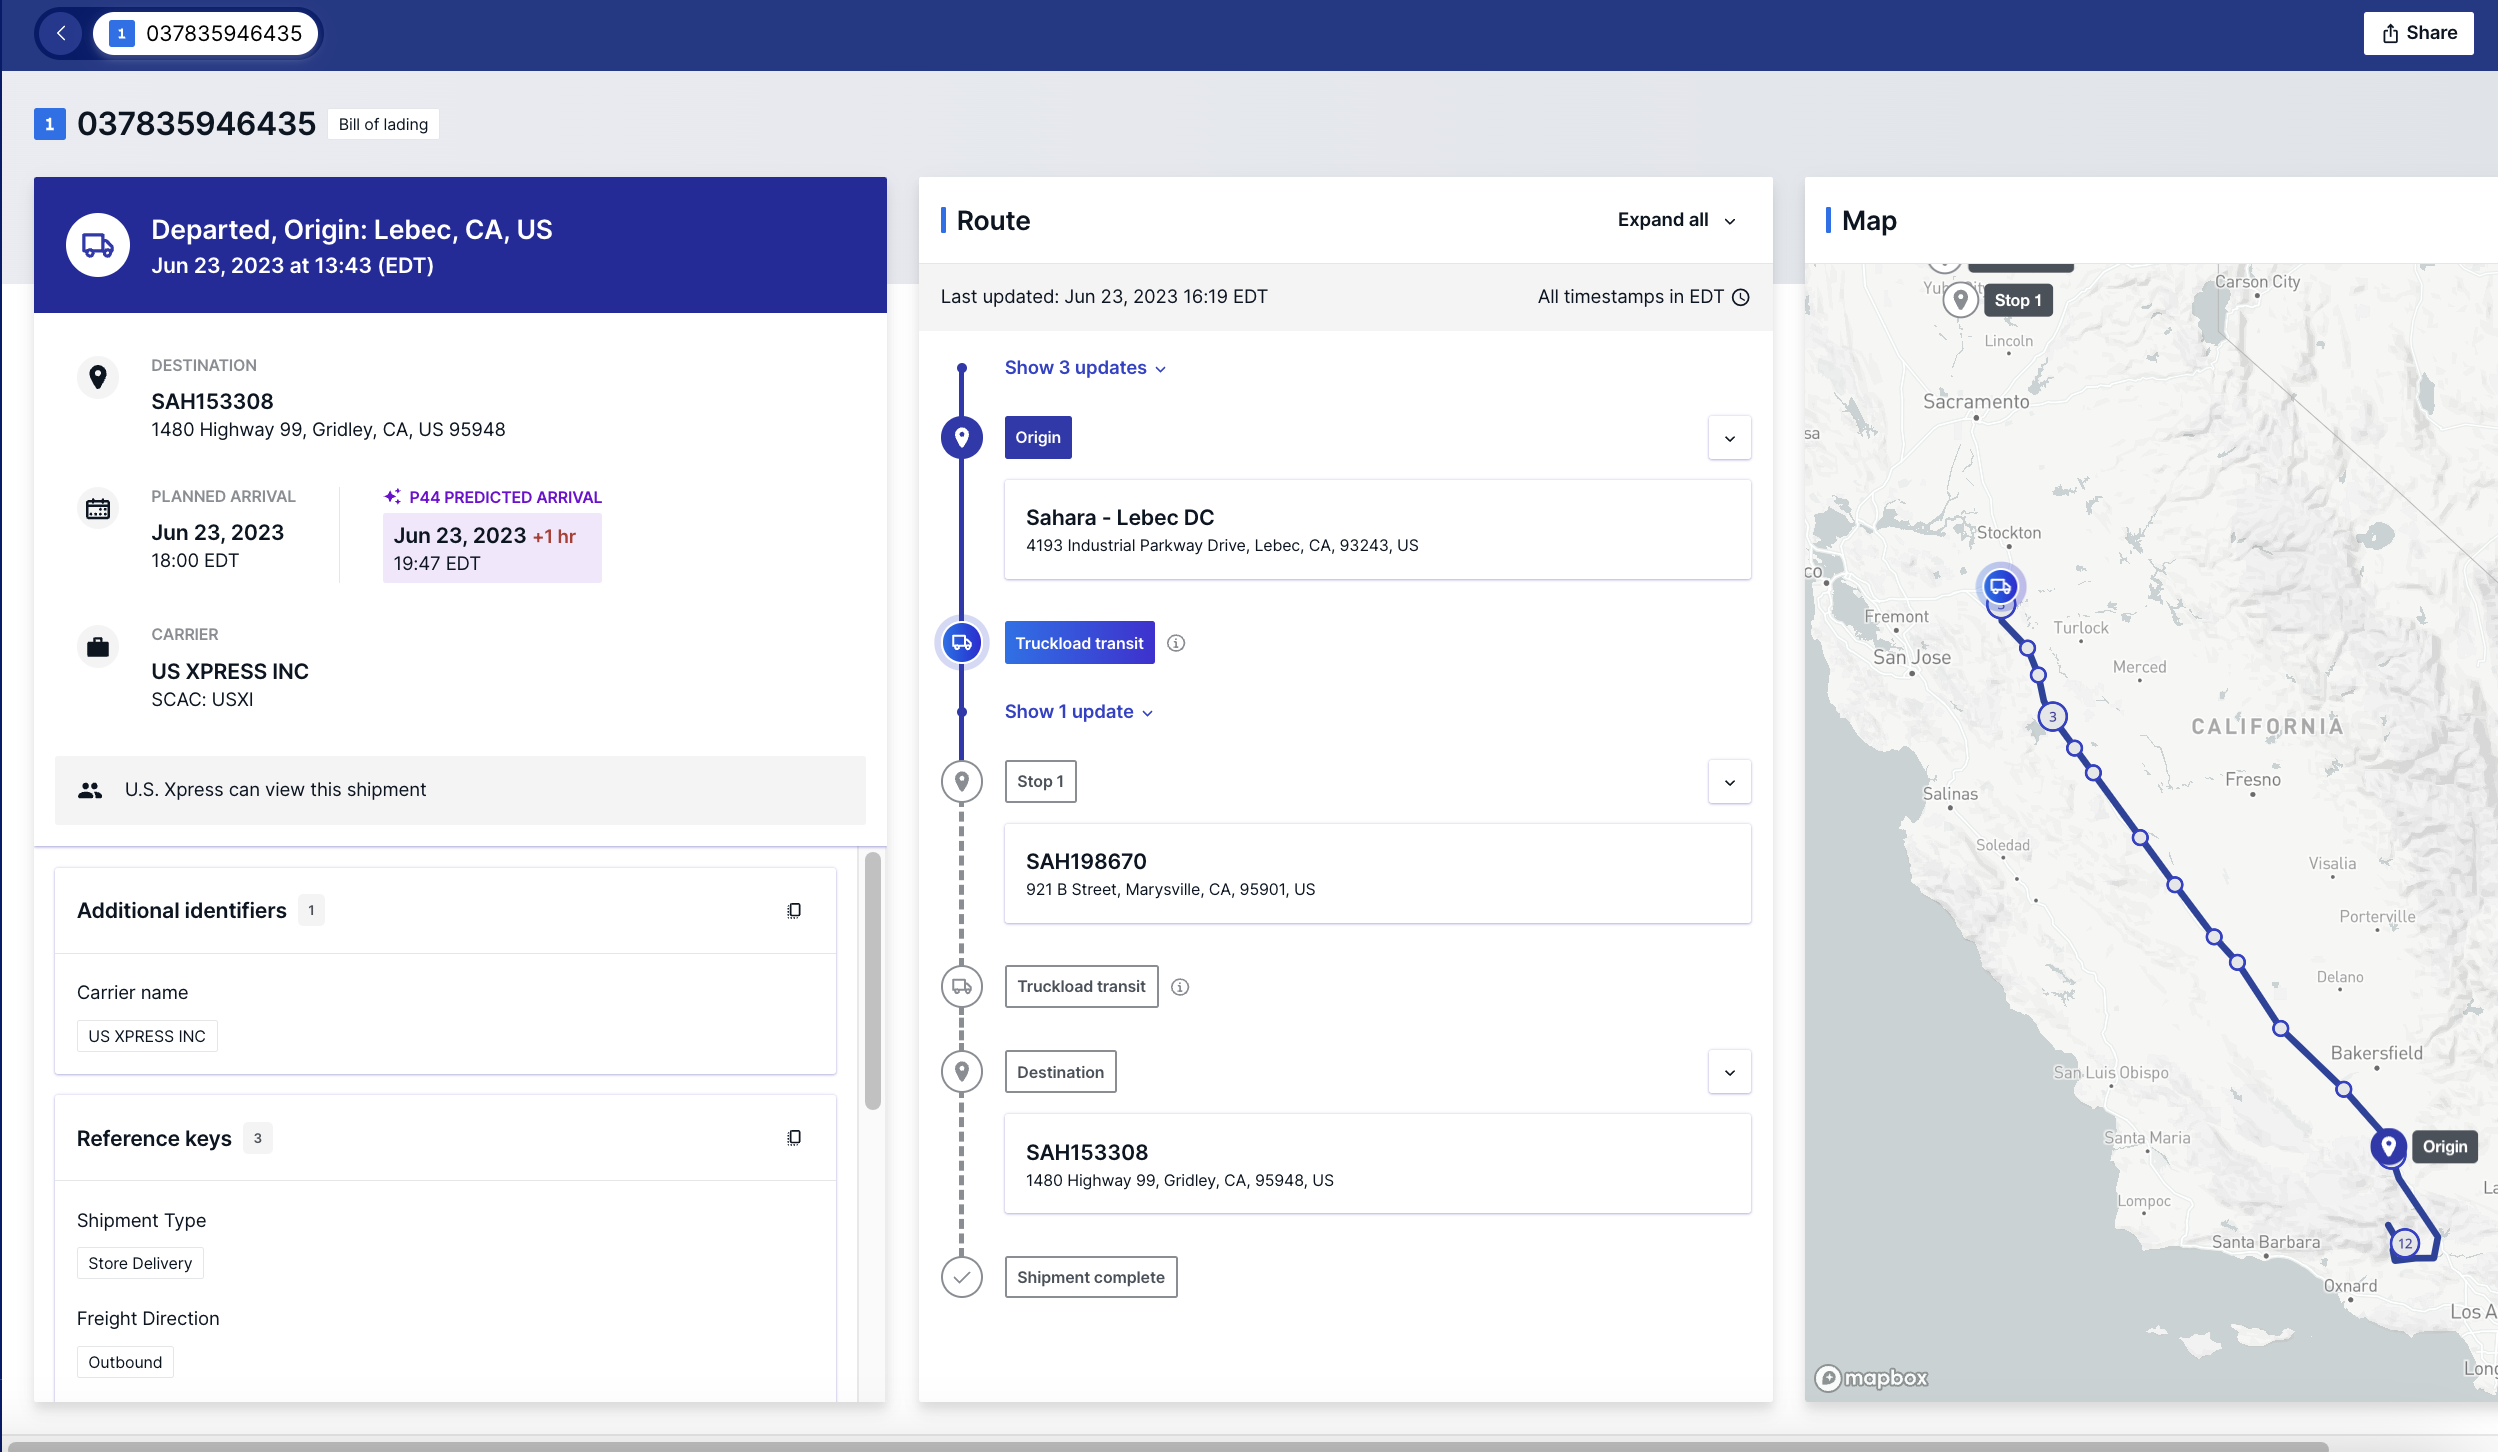Image resolution: width=2498 pixels, height=1452 pixels.
Task: Click the Outbound chip
Action: tap(125, 1362)
